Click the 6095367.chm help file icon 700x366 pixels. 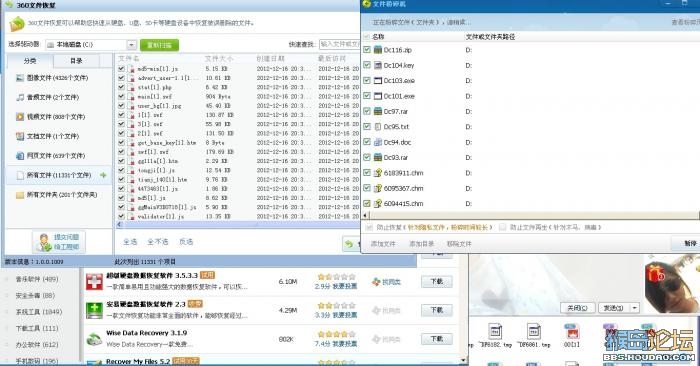(x=378, y=188)
